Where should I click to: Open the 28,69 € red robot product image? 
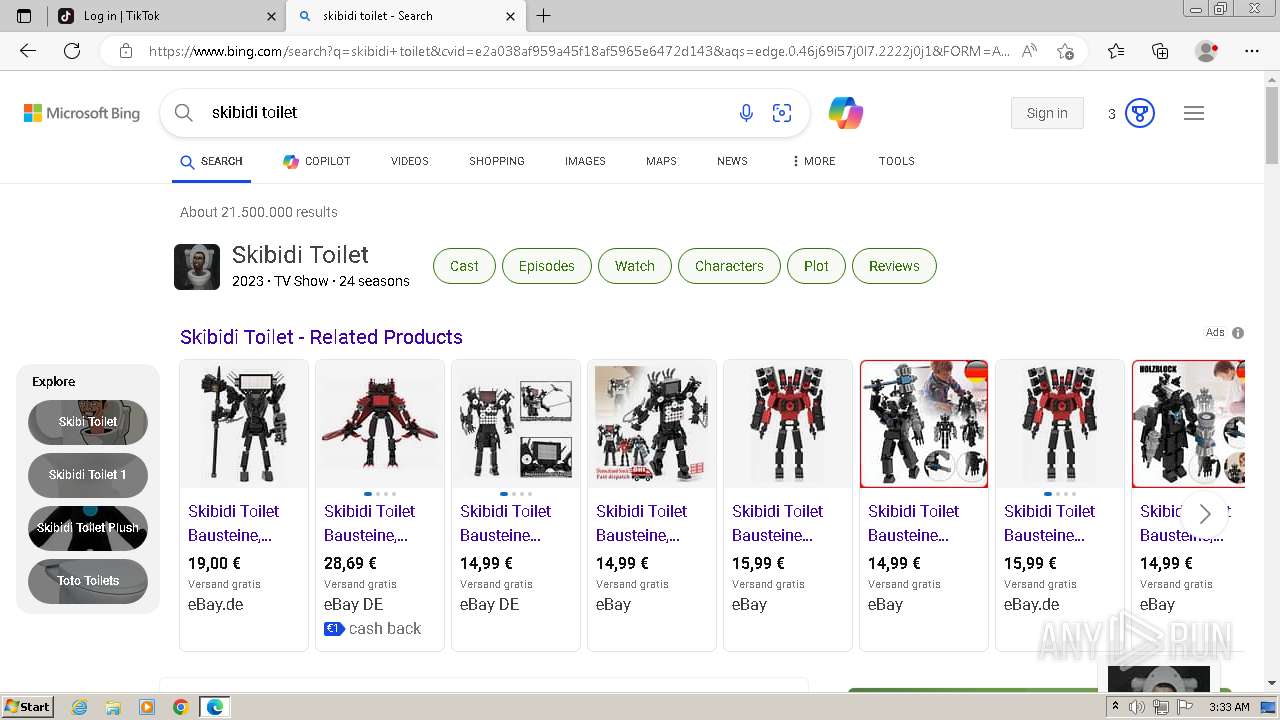click(x=380, y=424)
